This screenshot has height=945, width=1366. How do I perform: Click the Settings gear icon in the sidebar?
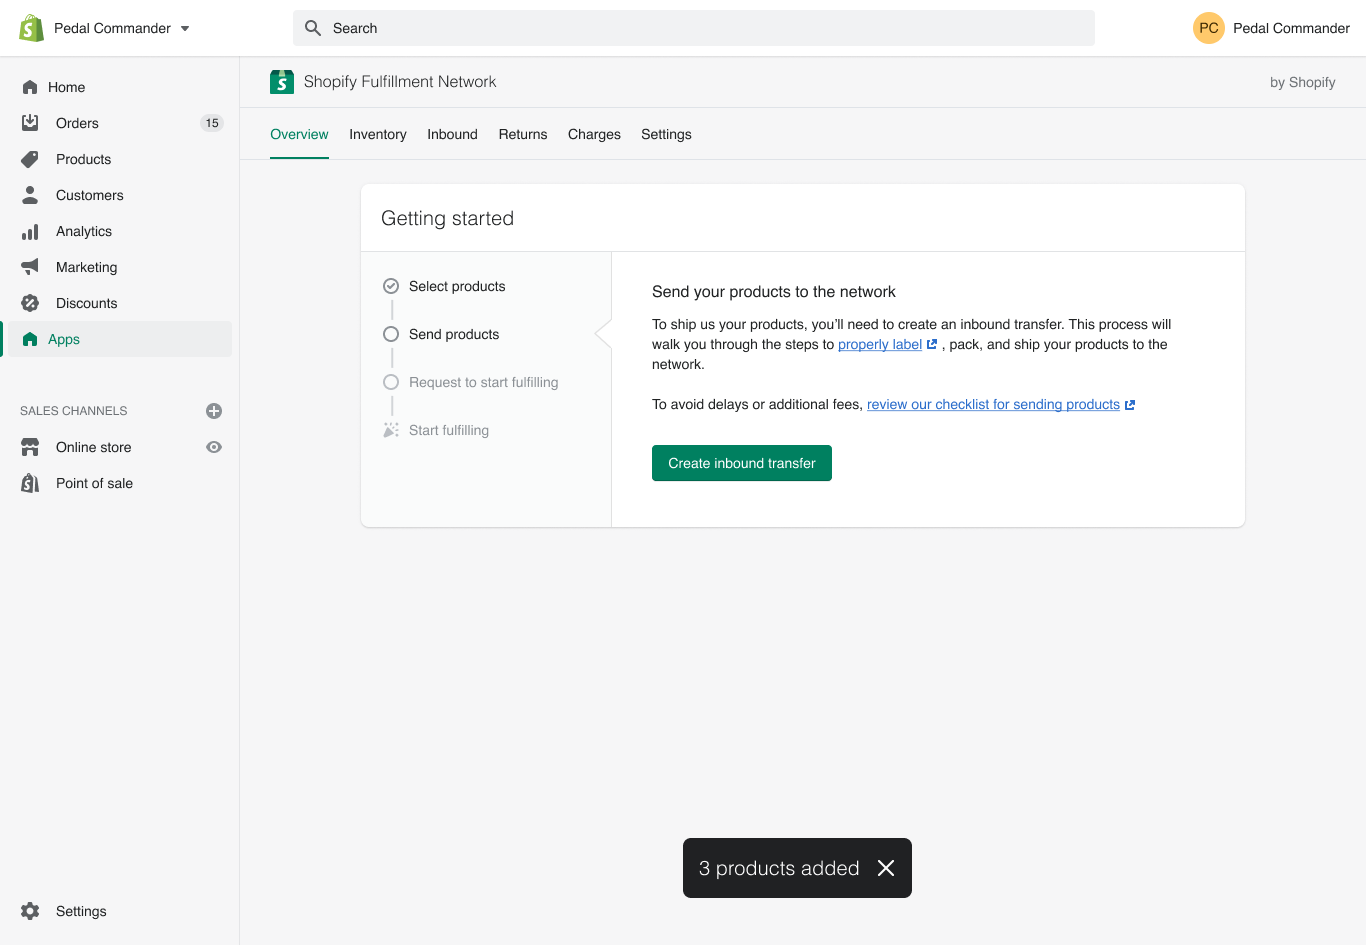[30, 911]
